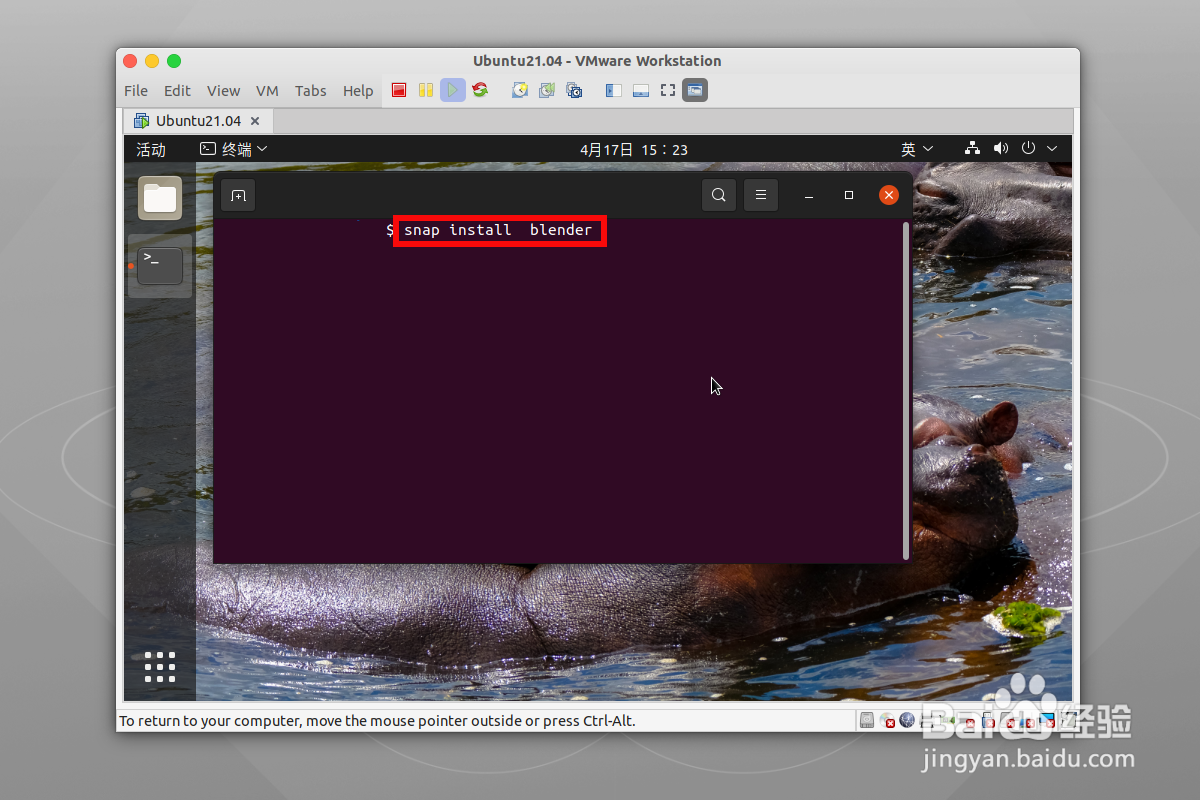Power off the virtual machine
The height and width of the screenshot is (800, 1200).
coord(398,90)
